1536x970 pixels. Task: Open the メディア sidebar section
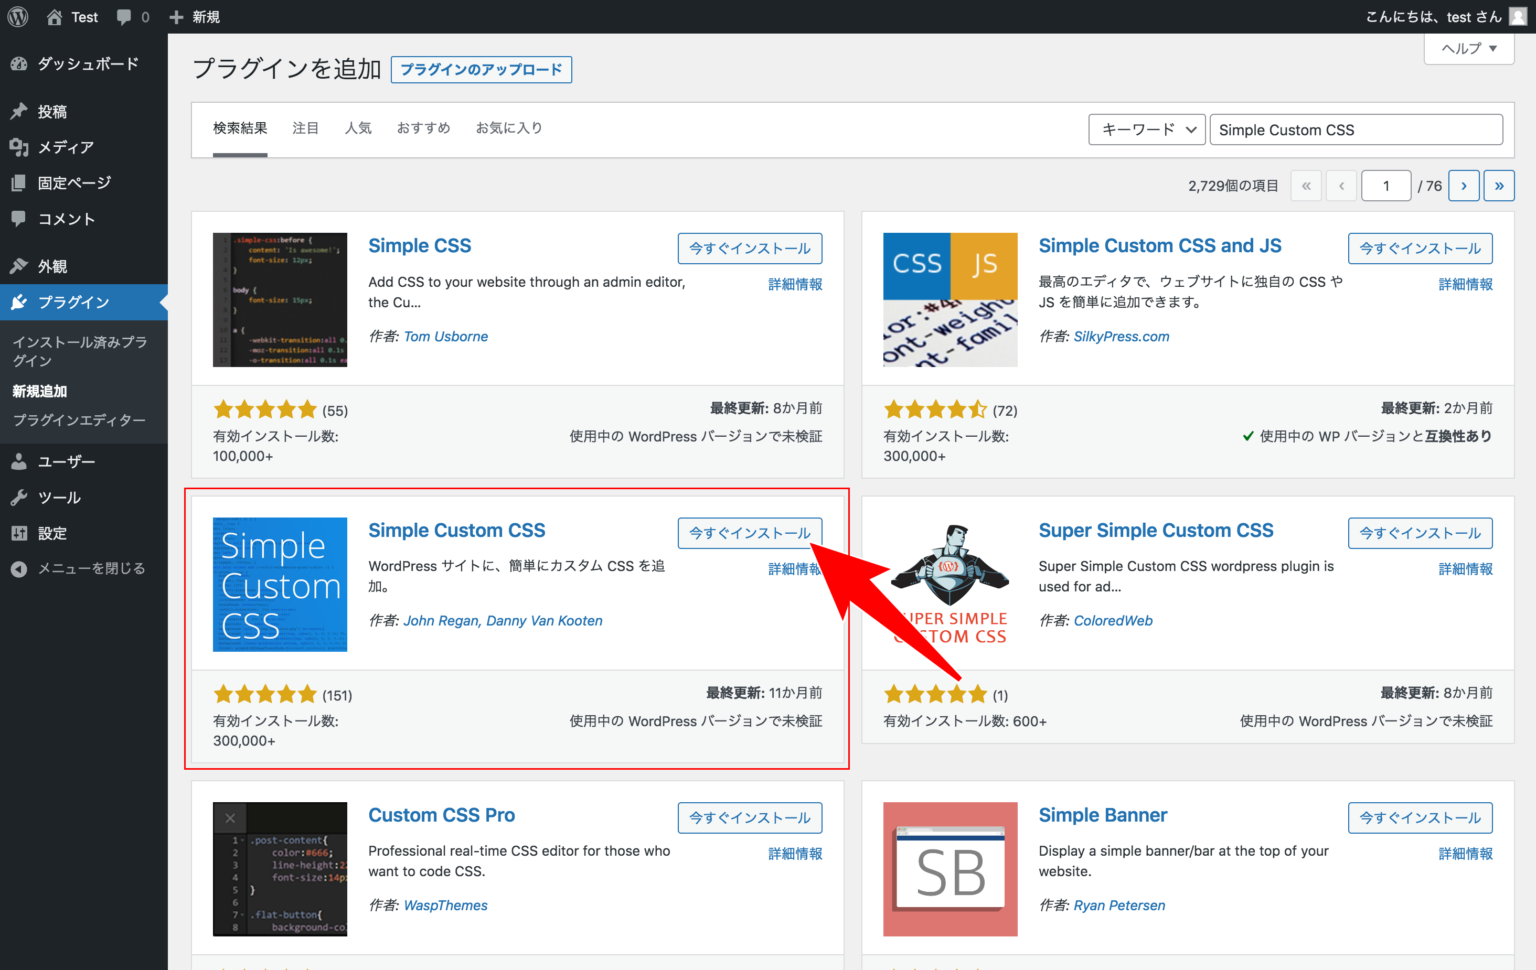[65, 147]
